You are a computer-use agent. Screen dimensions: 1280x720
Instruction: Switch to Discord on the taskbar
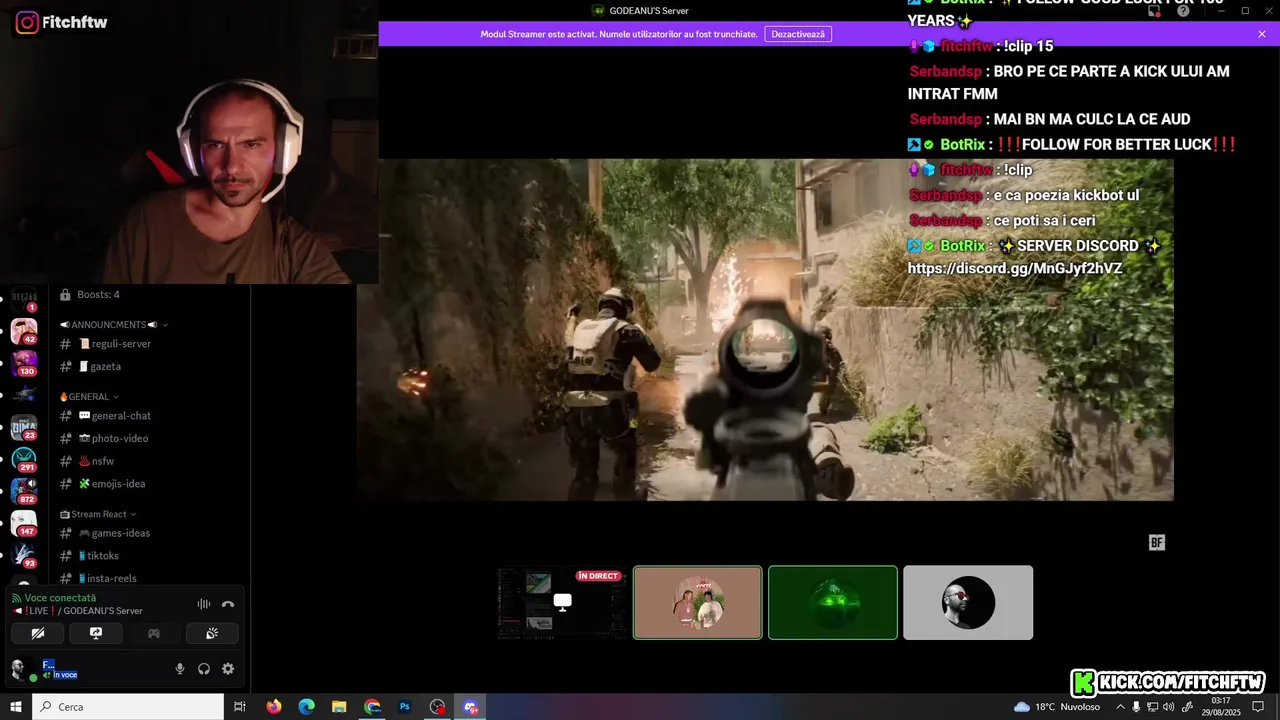click(471, 707)
